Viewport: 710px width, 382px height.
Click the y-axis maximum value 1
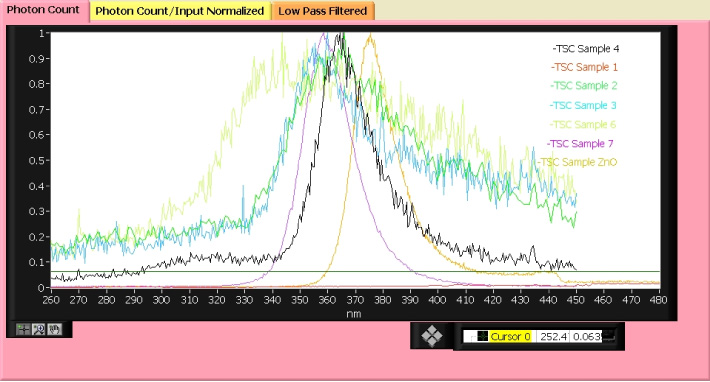42,33
